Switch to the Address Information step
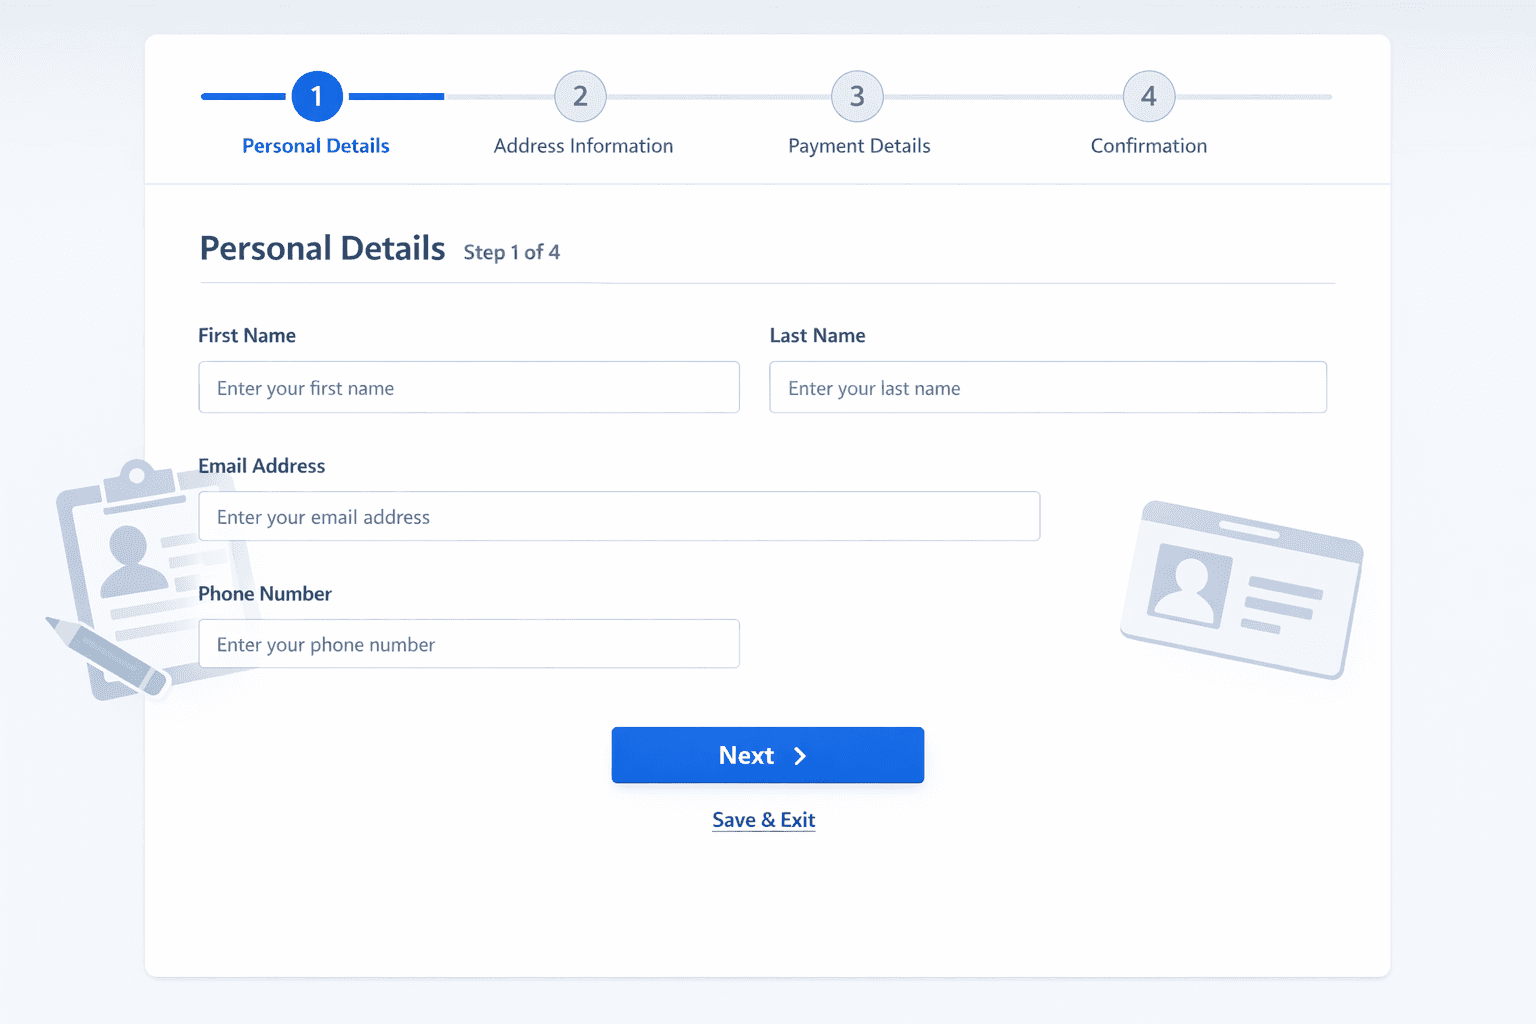Screen dimensions: 1536x1024 [x=583, y=145]
